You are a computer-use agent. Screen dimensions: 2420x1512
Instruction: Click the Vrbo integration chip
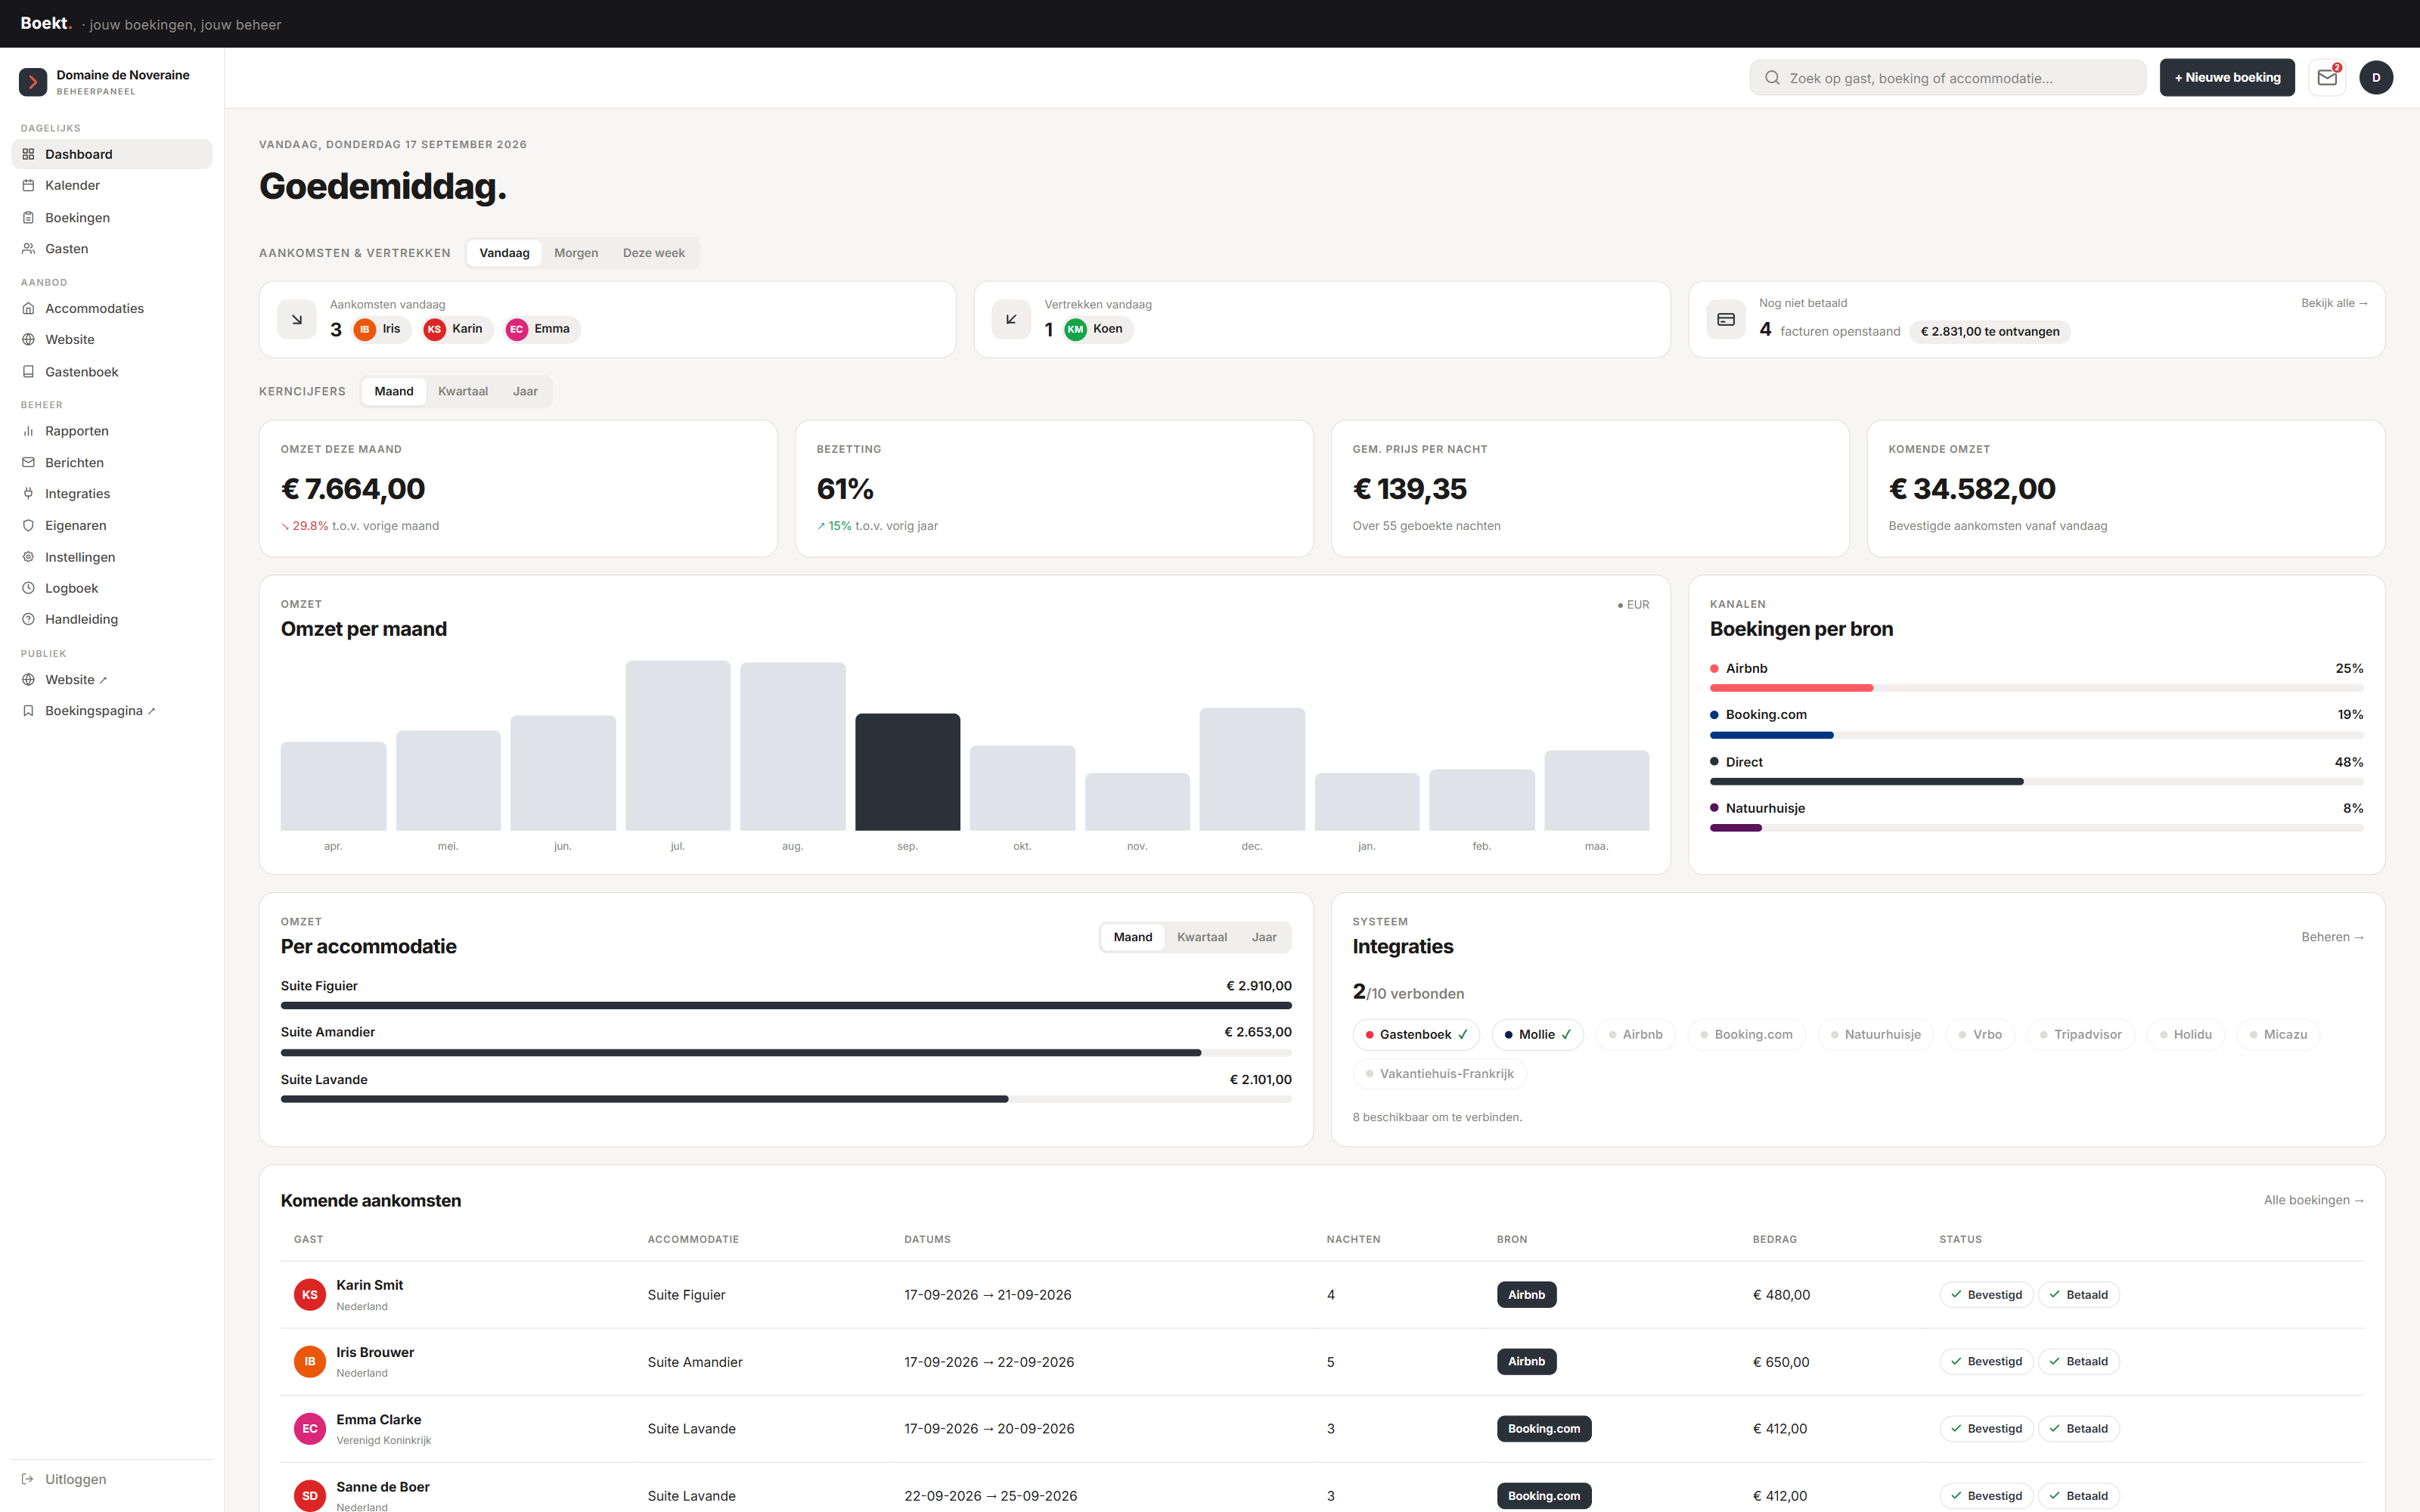[1980, 1034]
